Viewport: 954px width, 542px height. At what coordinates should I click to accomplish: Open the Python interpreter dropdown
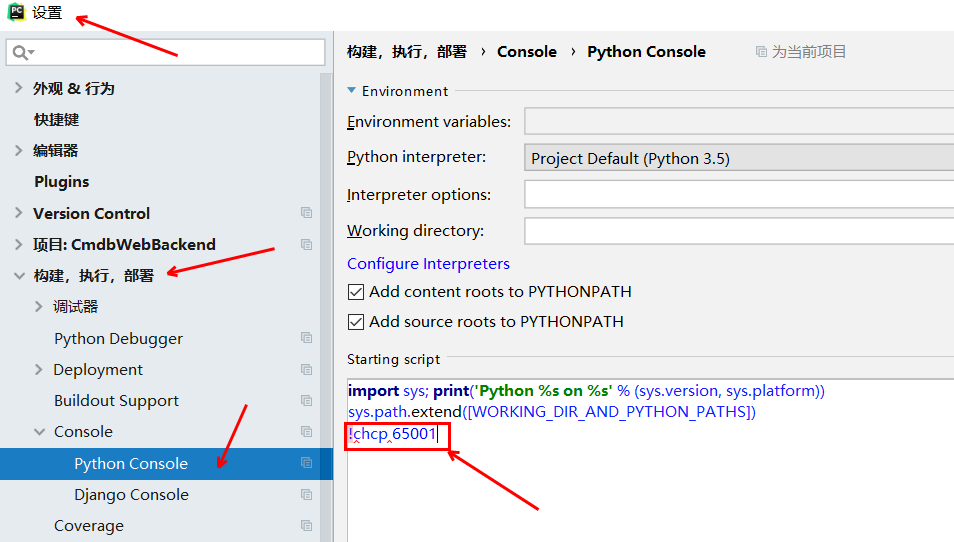739,158
